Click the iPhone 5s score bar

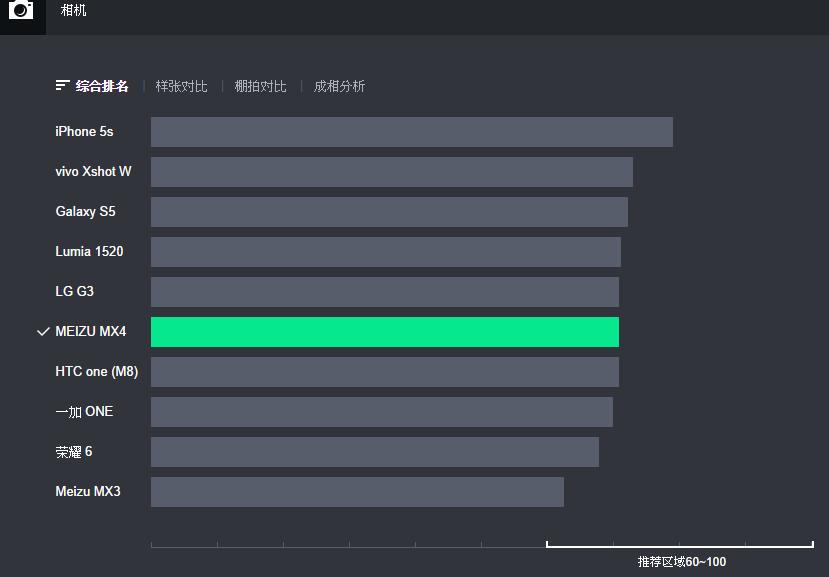pyautogui.click(x=412, y=132)
